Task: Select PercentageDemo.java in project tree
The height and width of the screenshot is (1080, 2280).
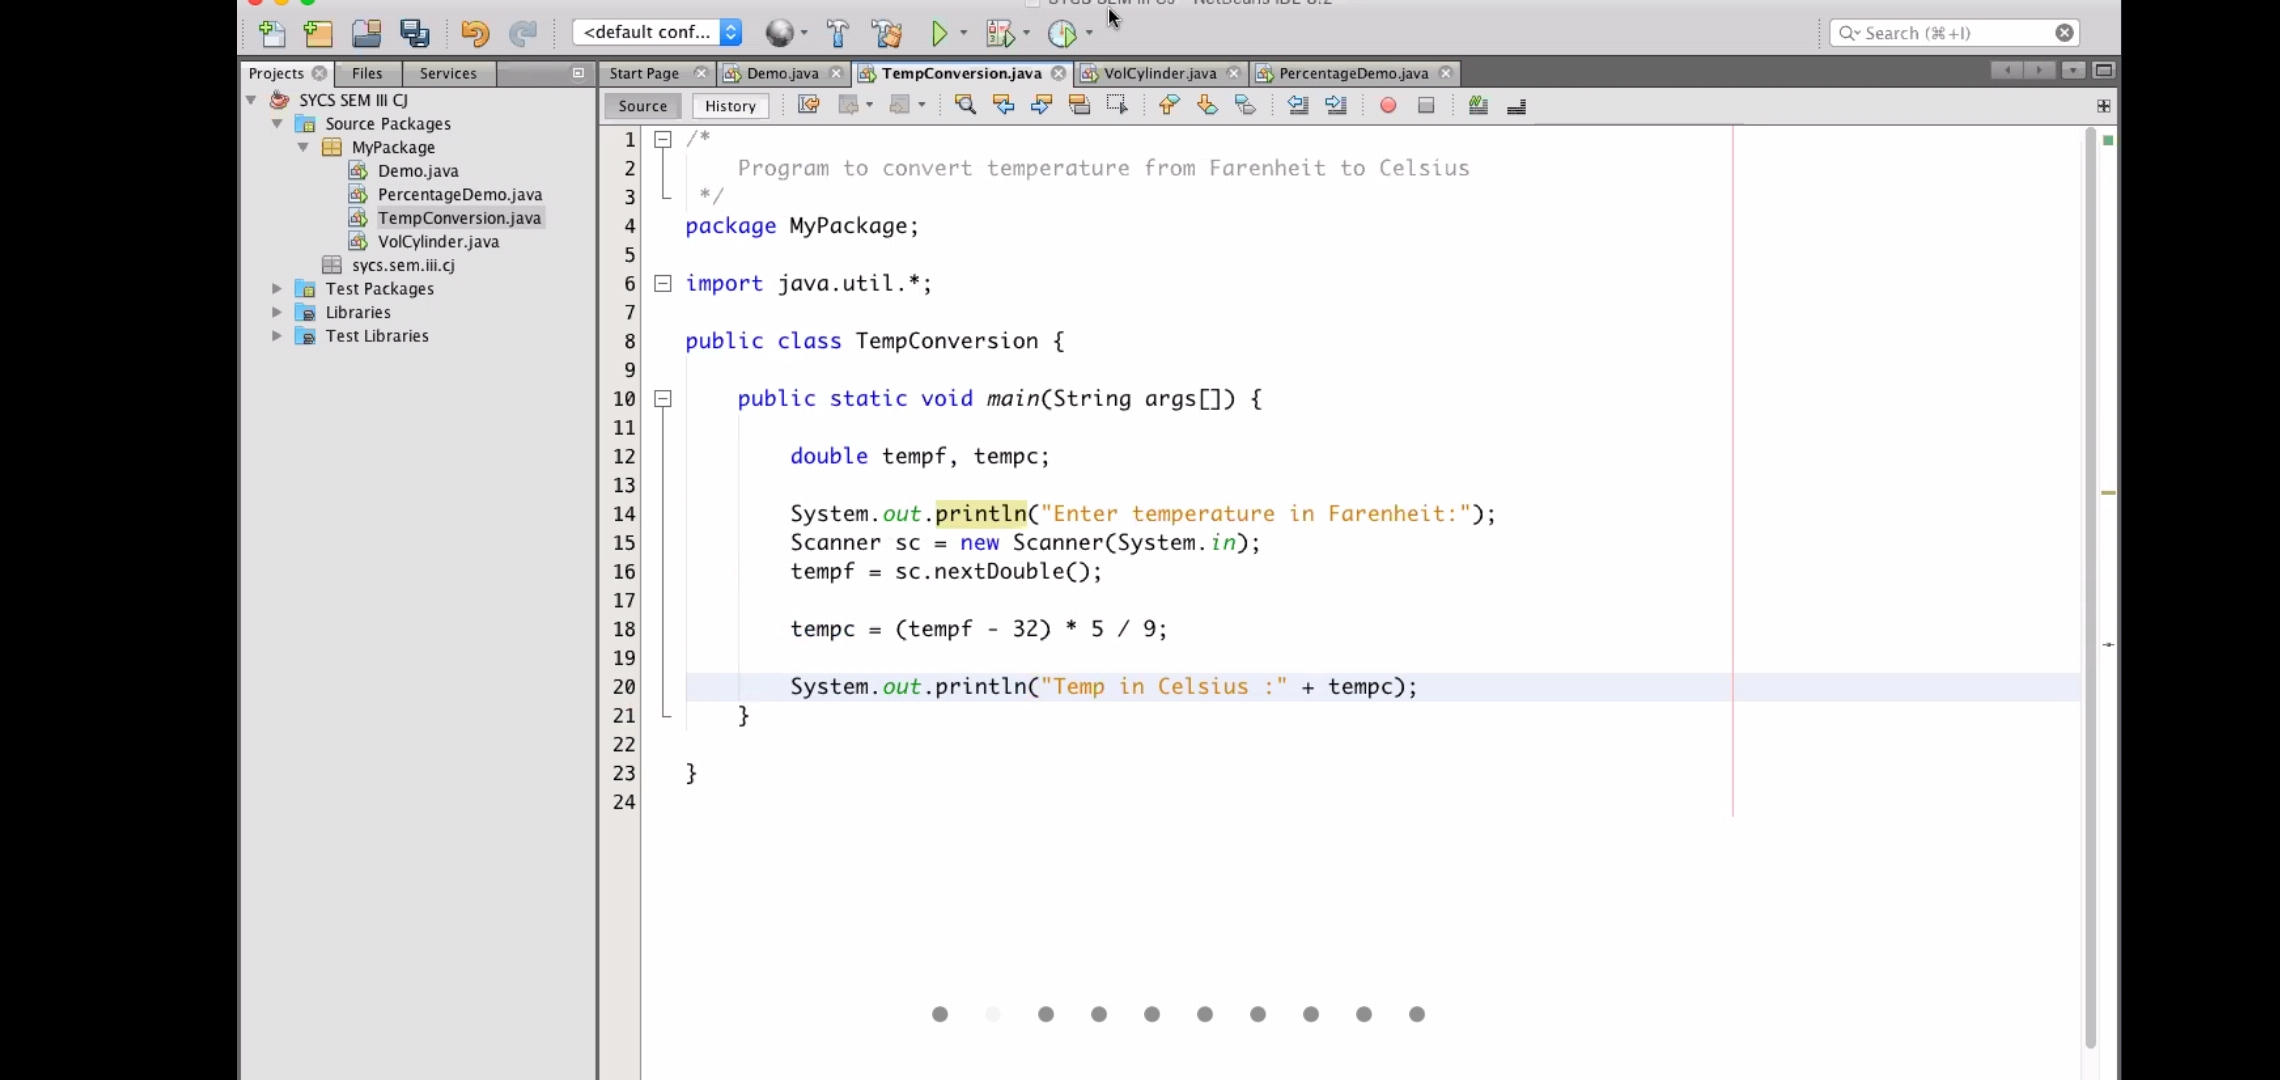Action: pos(459,194)
